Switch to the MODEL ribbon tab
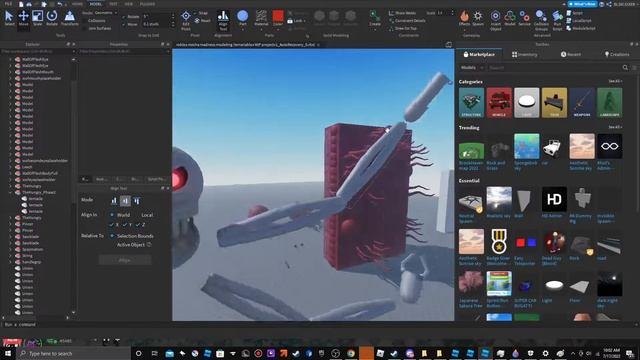 [96, 4]
